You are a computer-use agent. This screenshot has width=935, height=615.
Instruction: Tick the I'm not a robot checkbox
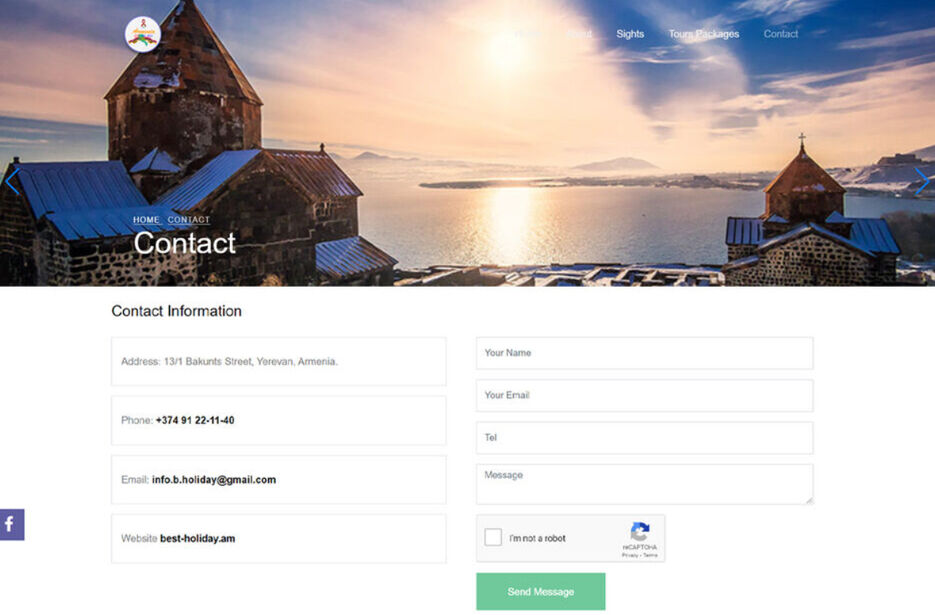493,537
